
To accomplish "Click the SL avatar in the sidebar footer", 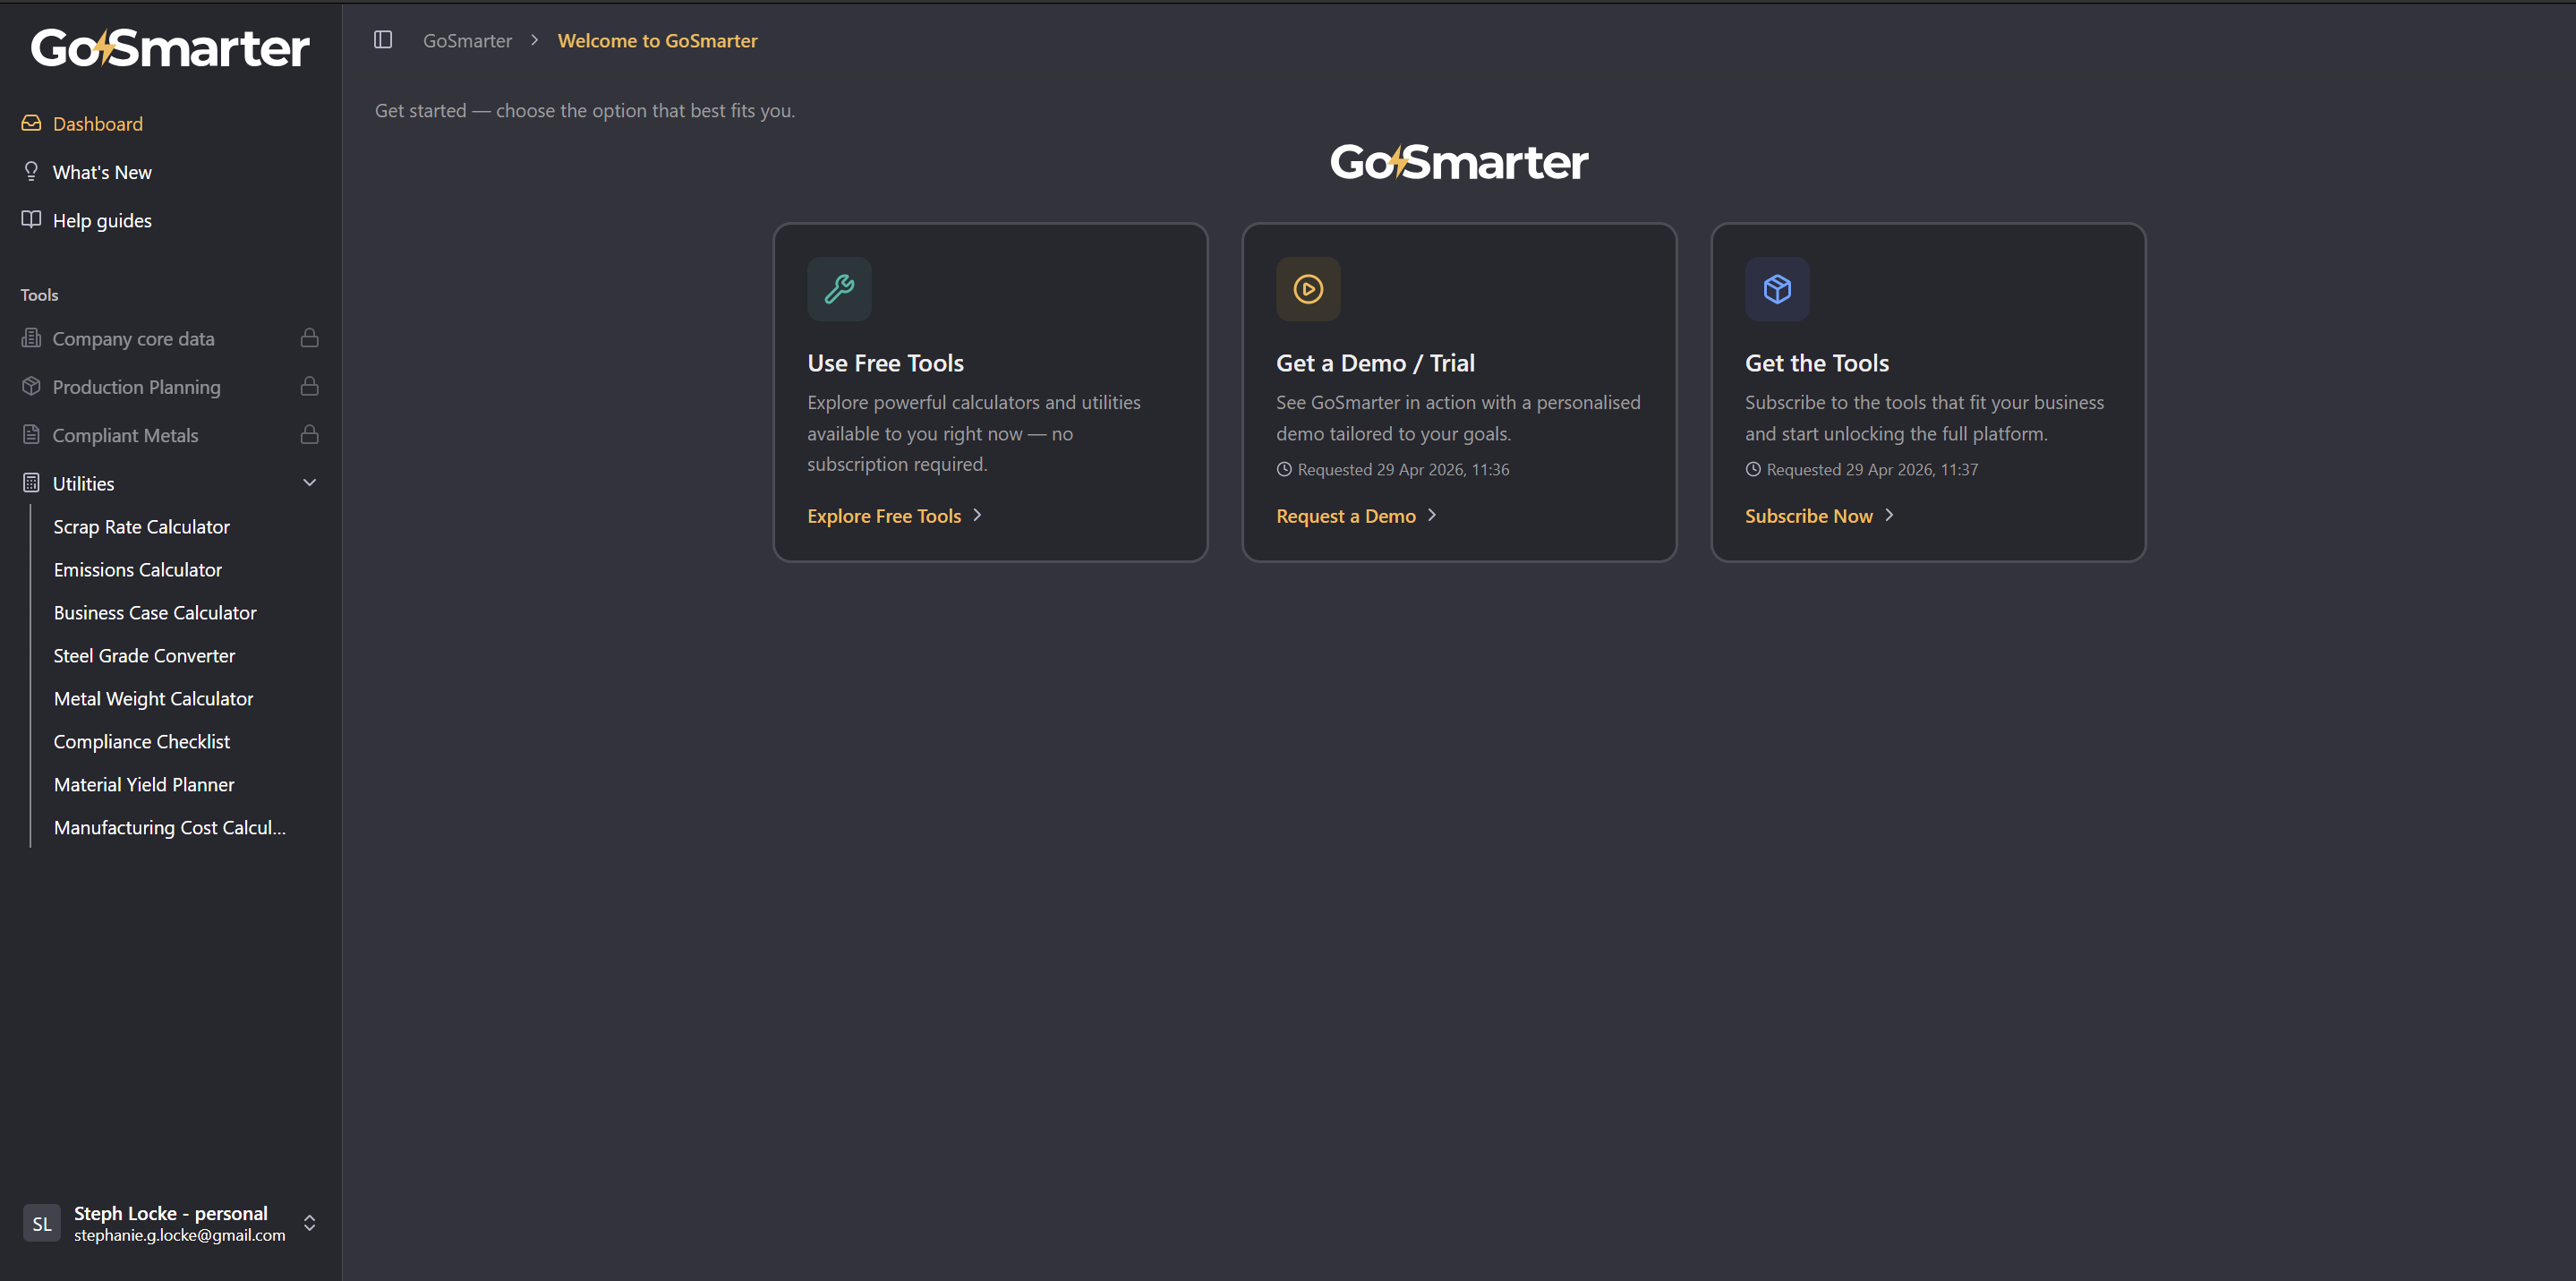I will pos(42,1223).
